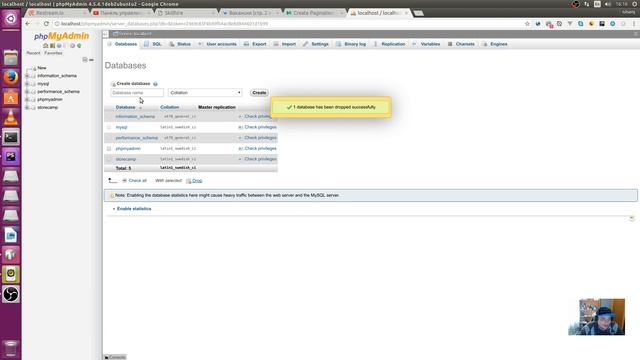The width and height of the screenshot is (640, 360).
Task: Open the User accounts tab
Action: [x=217, y=44]
